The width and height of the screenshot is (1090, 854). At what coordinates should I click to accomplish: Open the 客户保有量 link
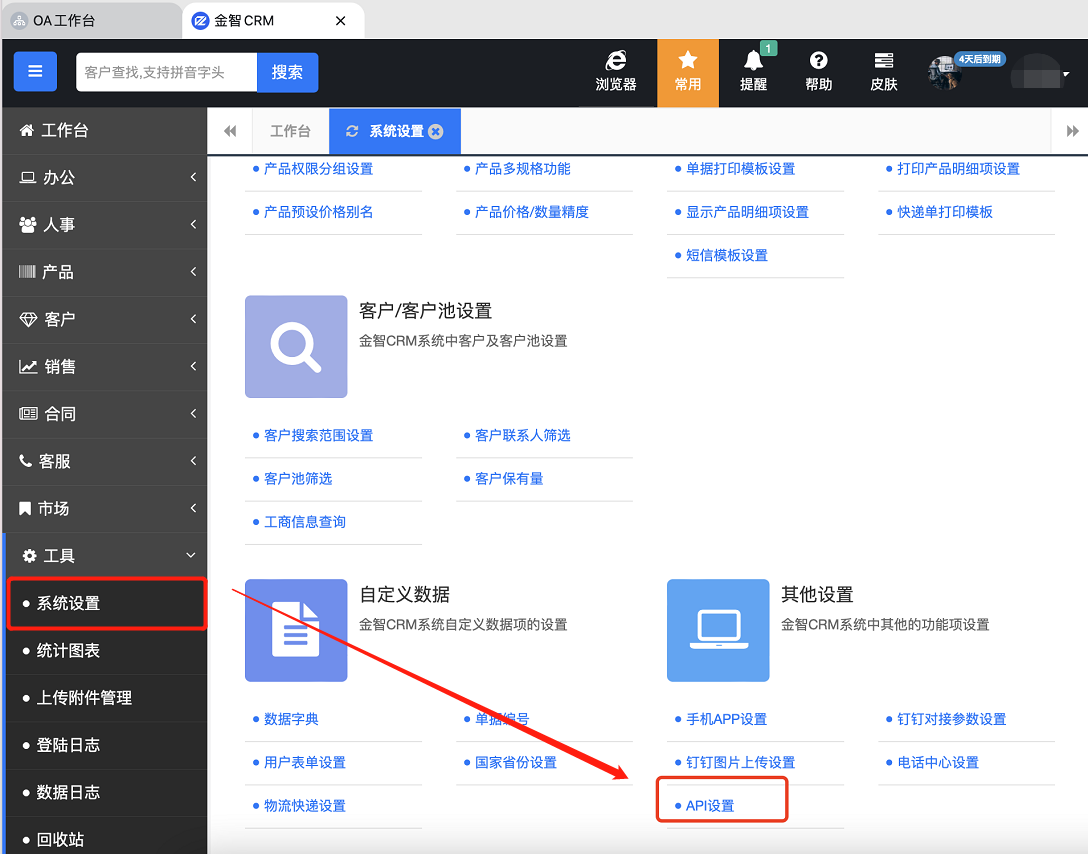[x=509, y=478]
